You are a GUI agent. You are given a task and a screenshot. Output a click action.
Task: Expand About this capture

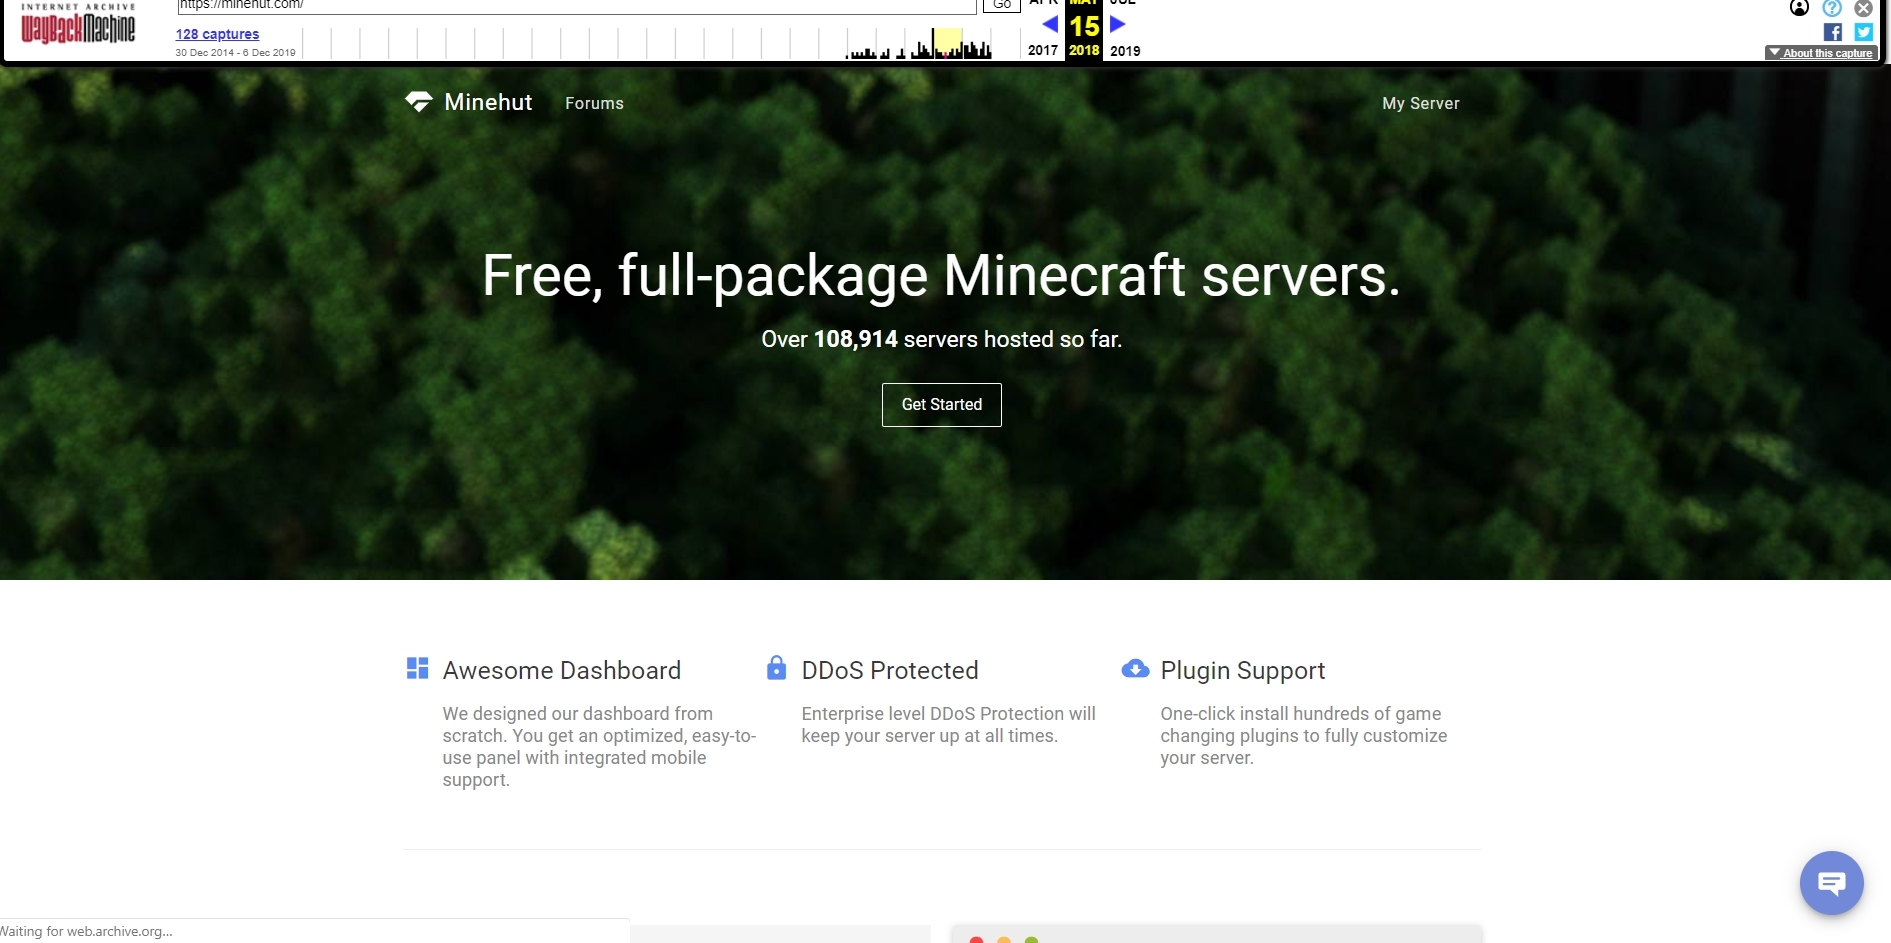1821,53
